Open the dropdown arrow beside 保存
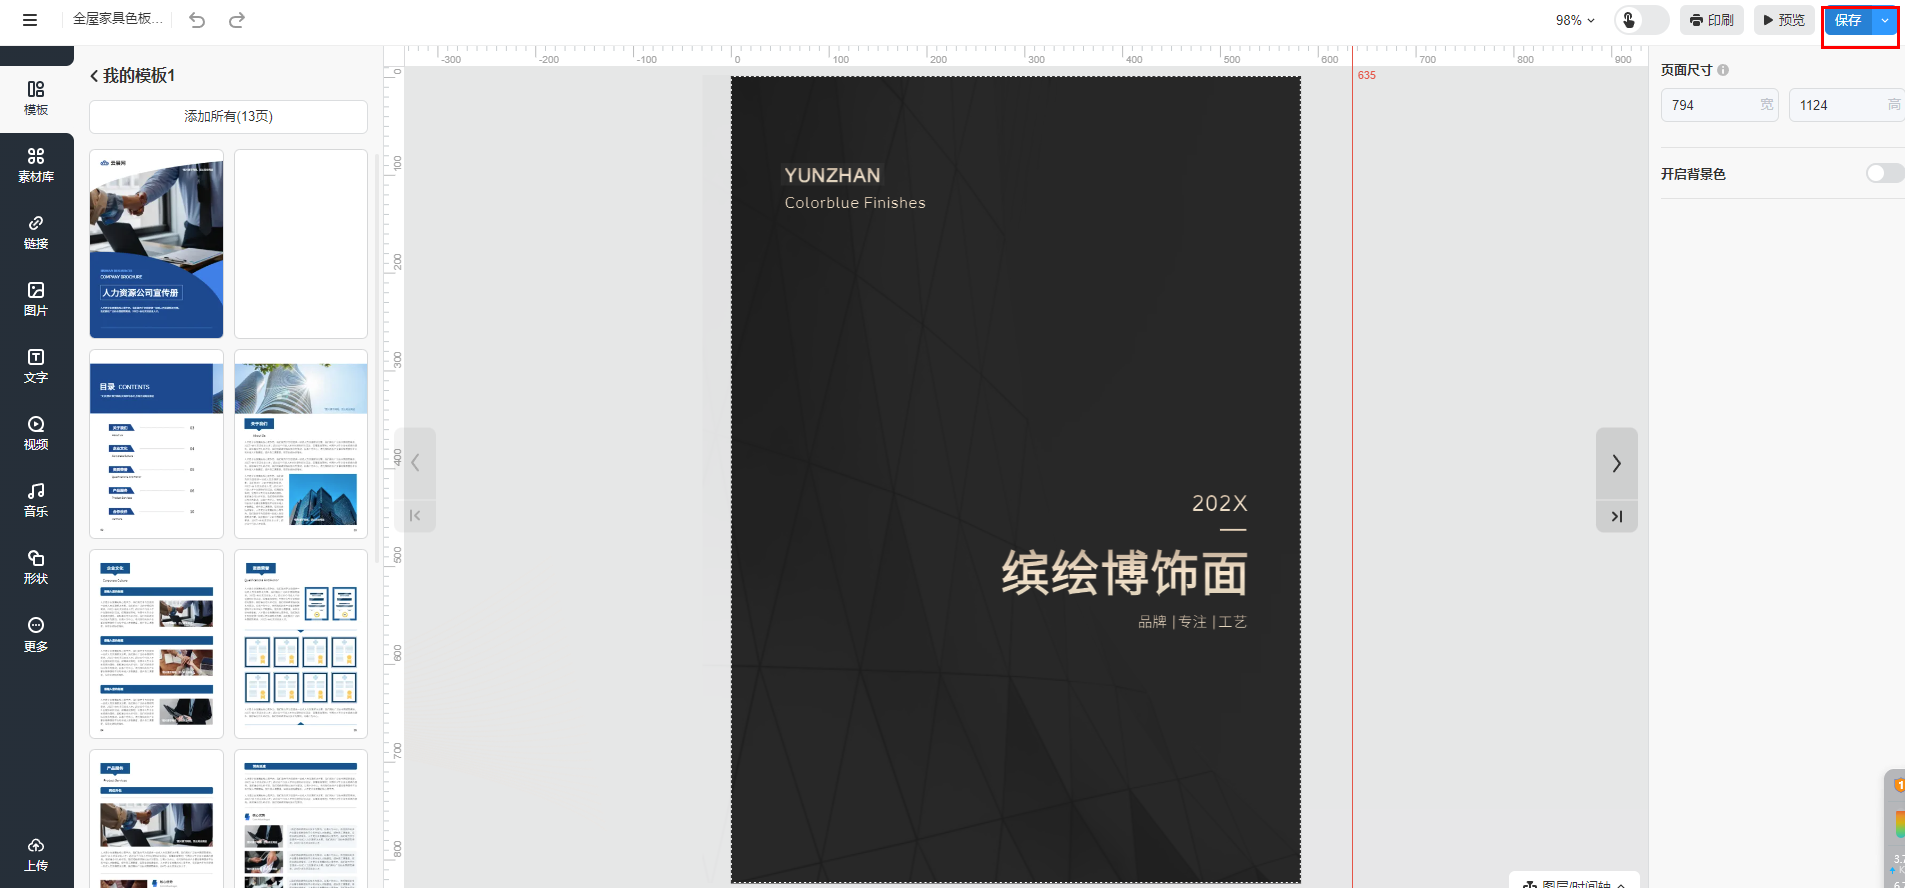 [x=1885, y=20]
